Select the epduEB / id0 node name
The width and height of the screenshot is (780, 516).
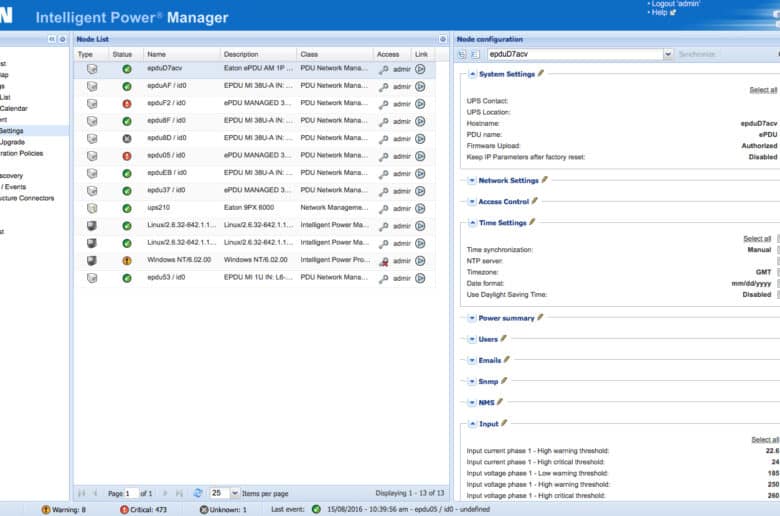click(167, 173)
